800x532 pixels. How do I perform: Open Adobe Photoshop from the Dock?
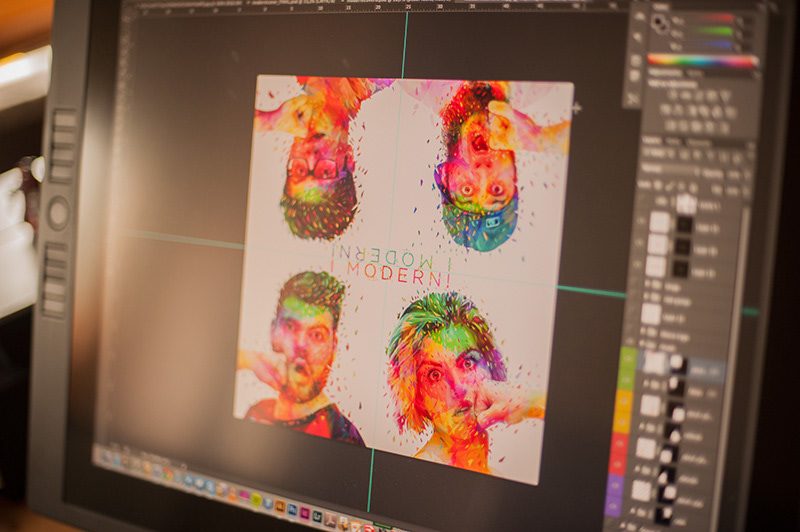292,510
